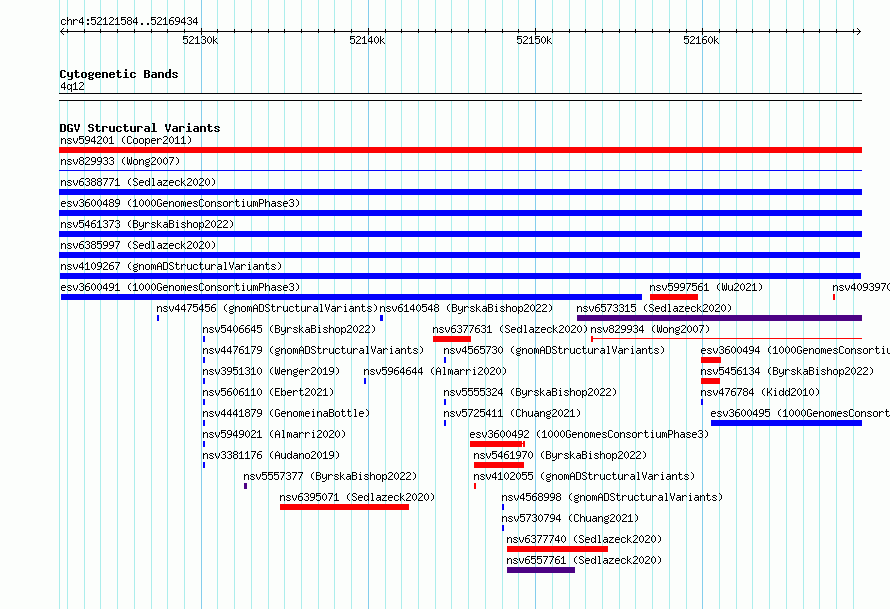This screenshot has height=609, width=890.
Task: Open nsv6573315 (Sedlazeck2020) label
Action: (654, 308)
